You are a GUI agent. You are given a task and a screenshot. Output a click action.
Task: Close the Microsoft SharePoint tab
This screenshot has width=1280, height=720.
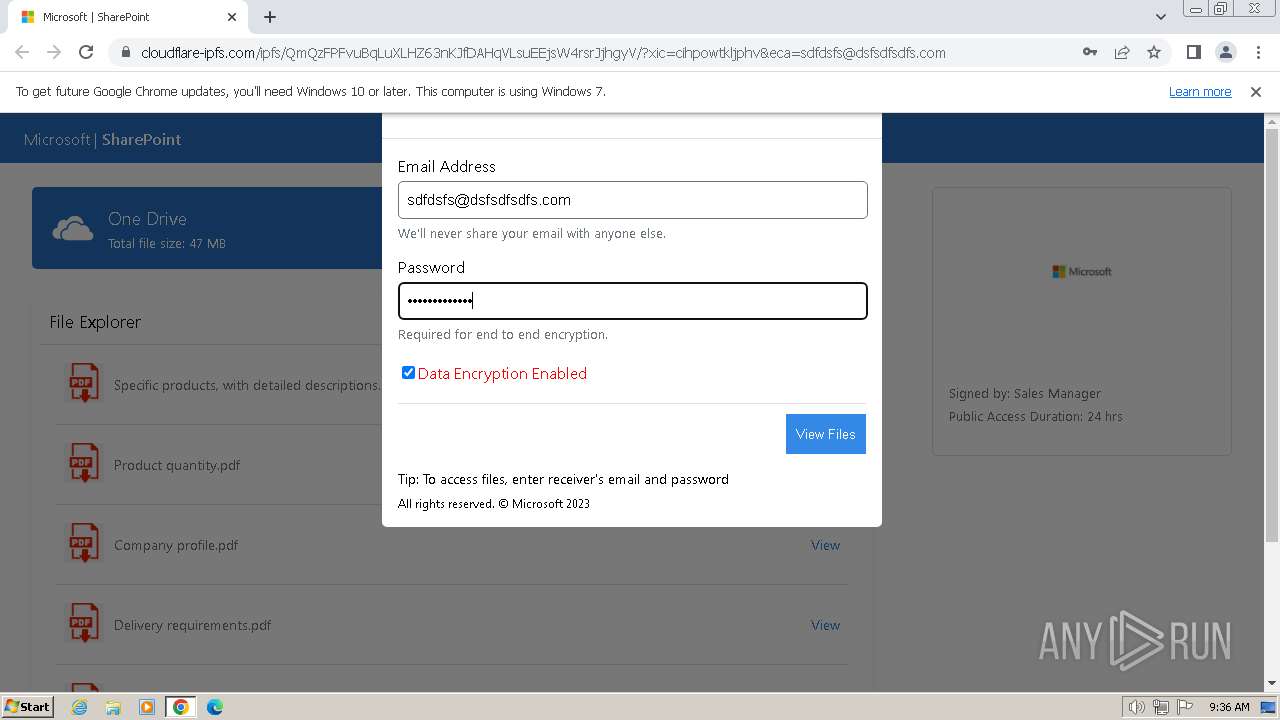pyautogui.click(x=232, y=17)
